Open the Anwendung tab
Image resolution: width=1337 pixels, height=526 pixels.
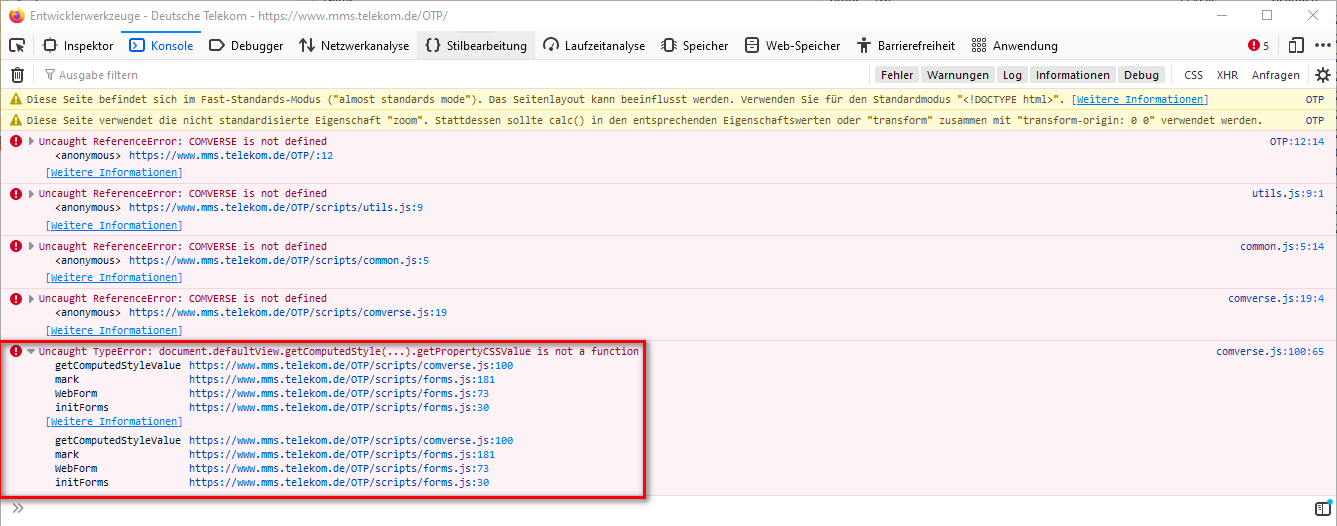pyautogui.click(x=1014, y=45)
